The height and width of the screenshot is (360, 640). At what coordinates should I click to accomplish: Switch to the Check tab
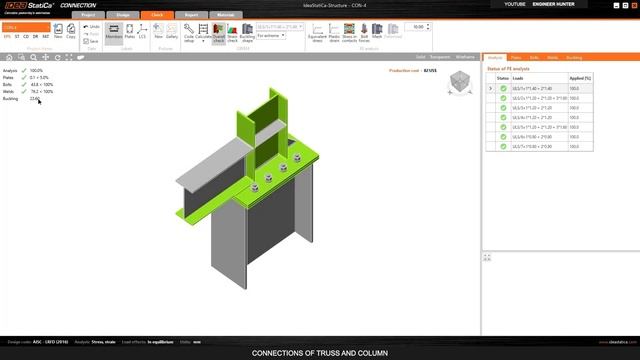[x=157, y=15]
